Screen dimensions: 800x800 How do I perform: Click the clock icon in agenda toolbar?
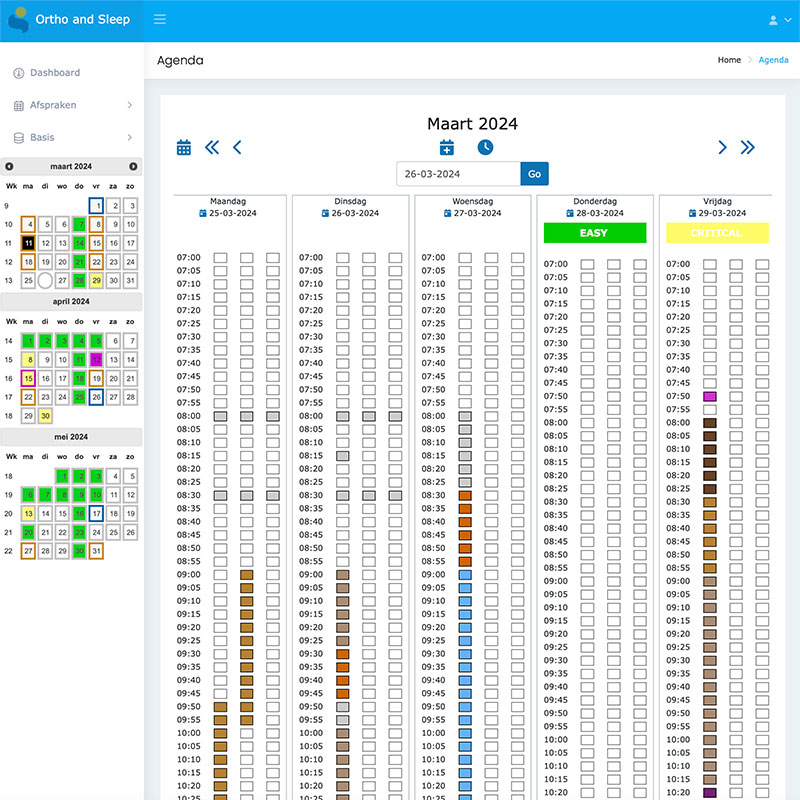(485, 147)
